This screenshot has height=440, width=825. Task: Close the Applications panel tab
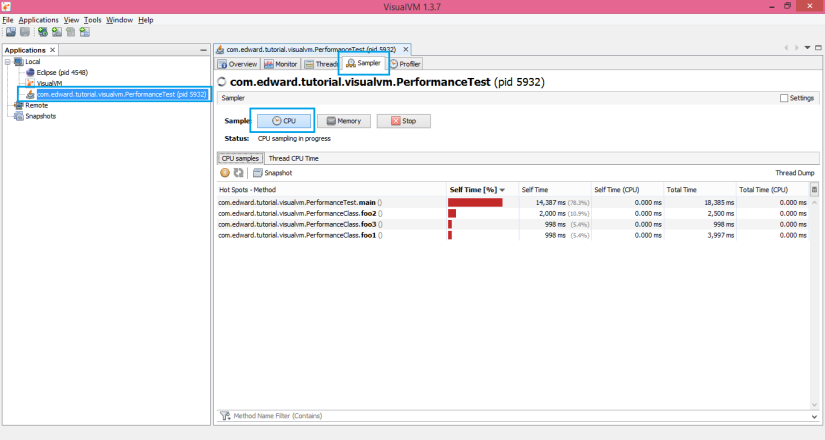[x=53, y=50]
